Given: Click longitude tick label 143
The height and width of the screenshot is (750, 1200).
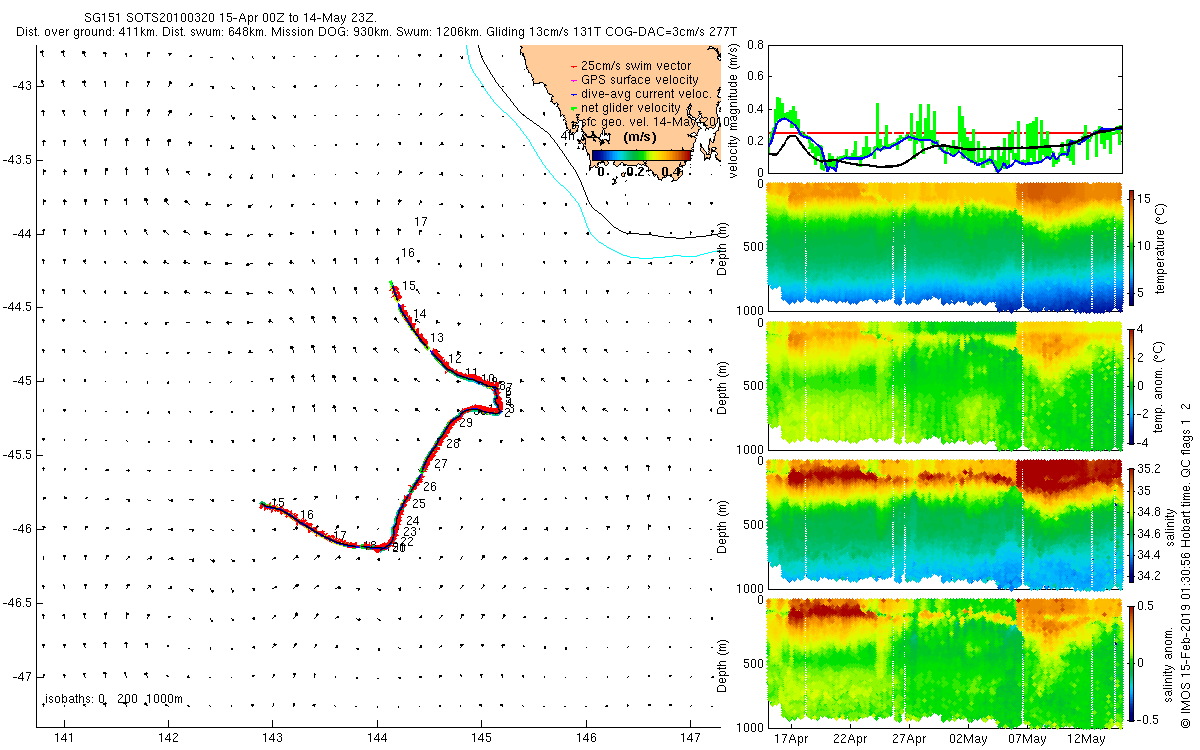Looking at the screenshot, I should 273,738.
